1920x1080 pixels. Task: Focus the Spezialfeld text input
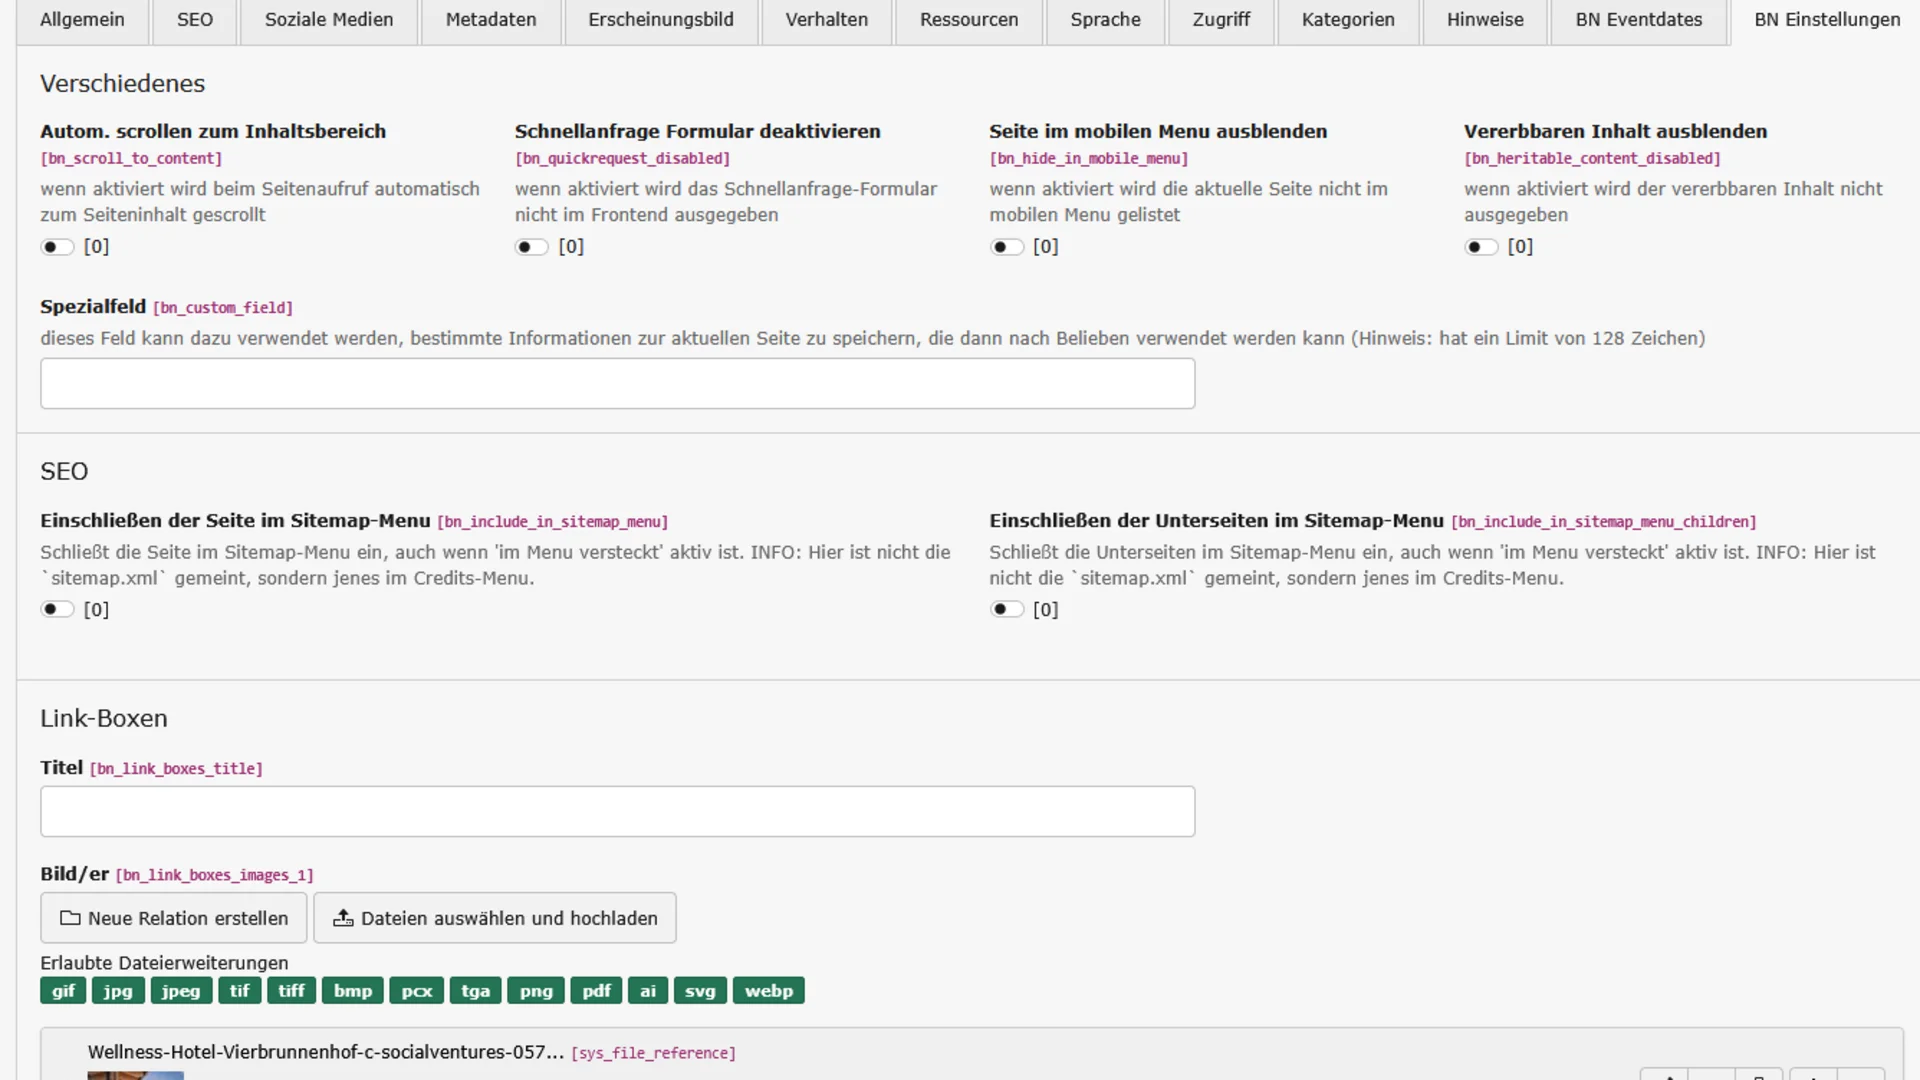(617, 383)
